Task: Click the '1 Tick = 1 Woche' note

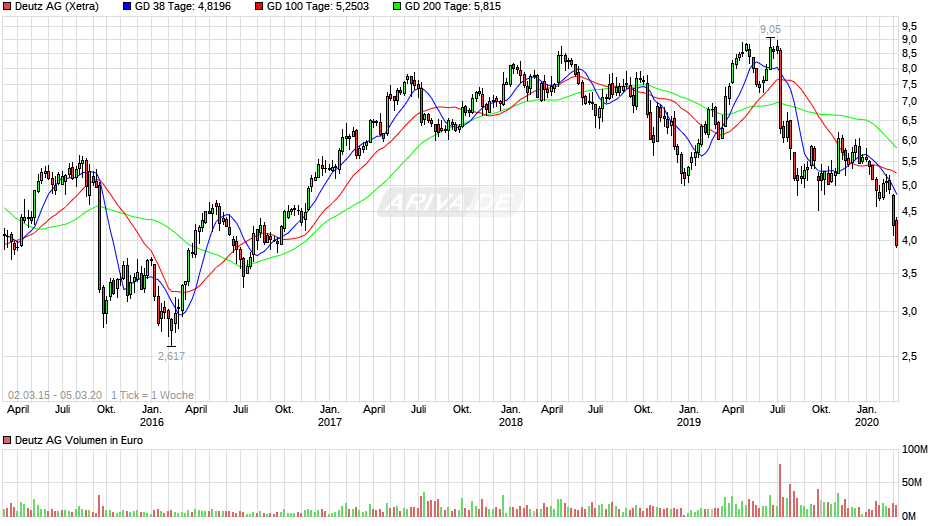Action: pos(152,395)
